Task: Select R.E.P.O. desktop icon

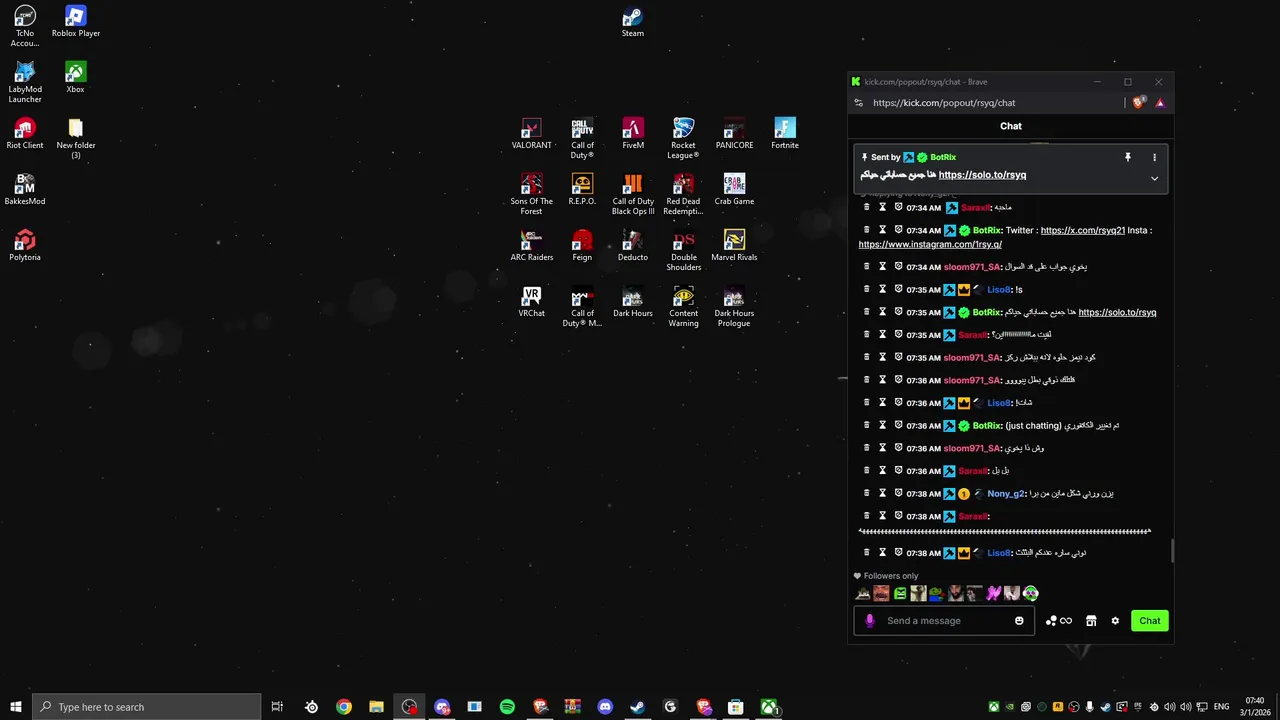Action: coord(582,190)
